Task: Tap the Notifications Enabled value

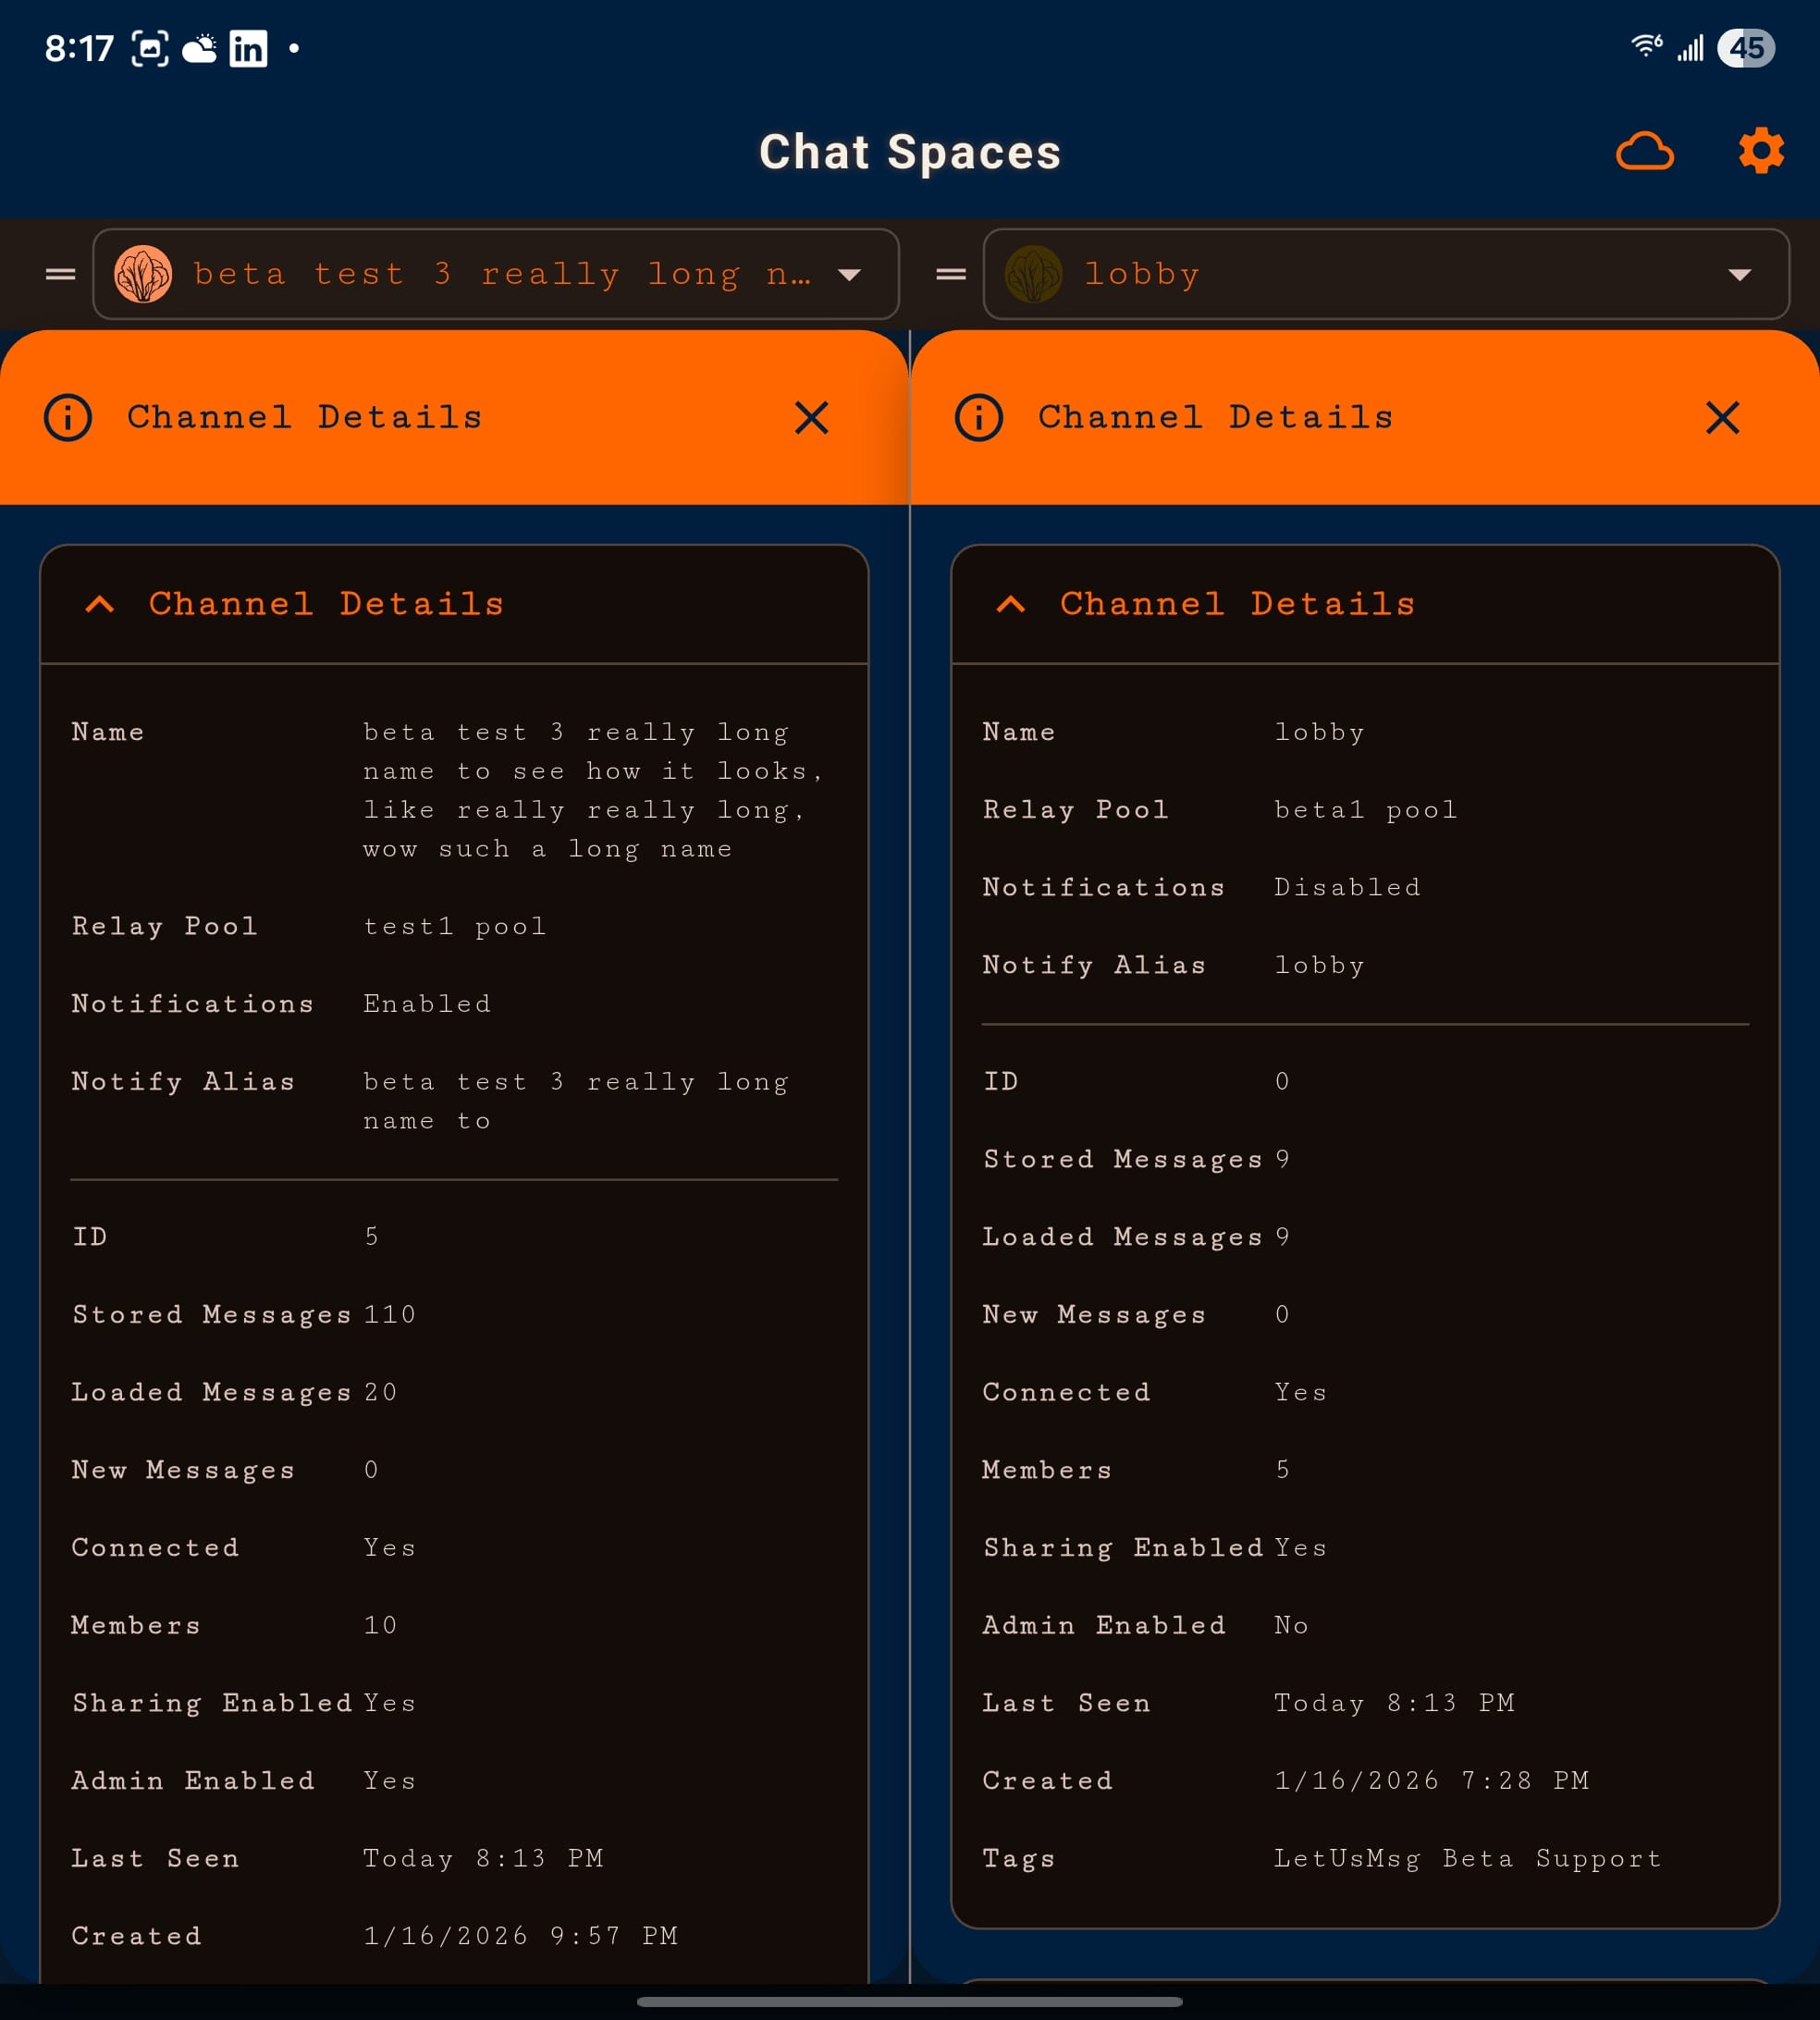Action: coord(427,1004)
